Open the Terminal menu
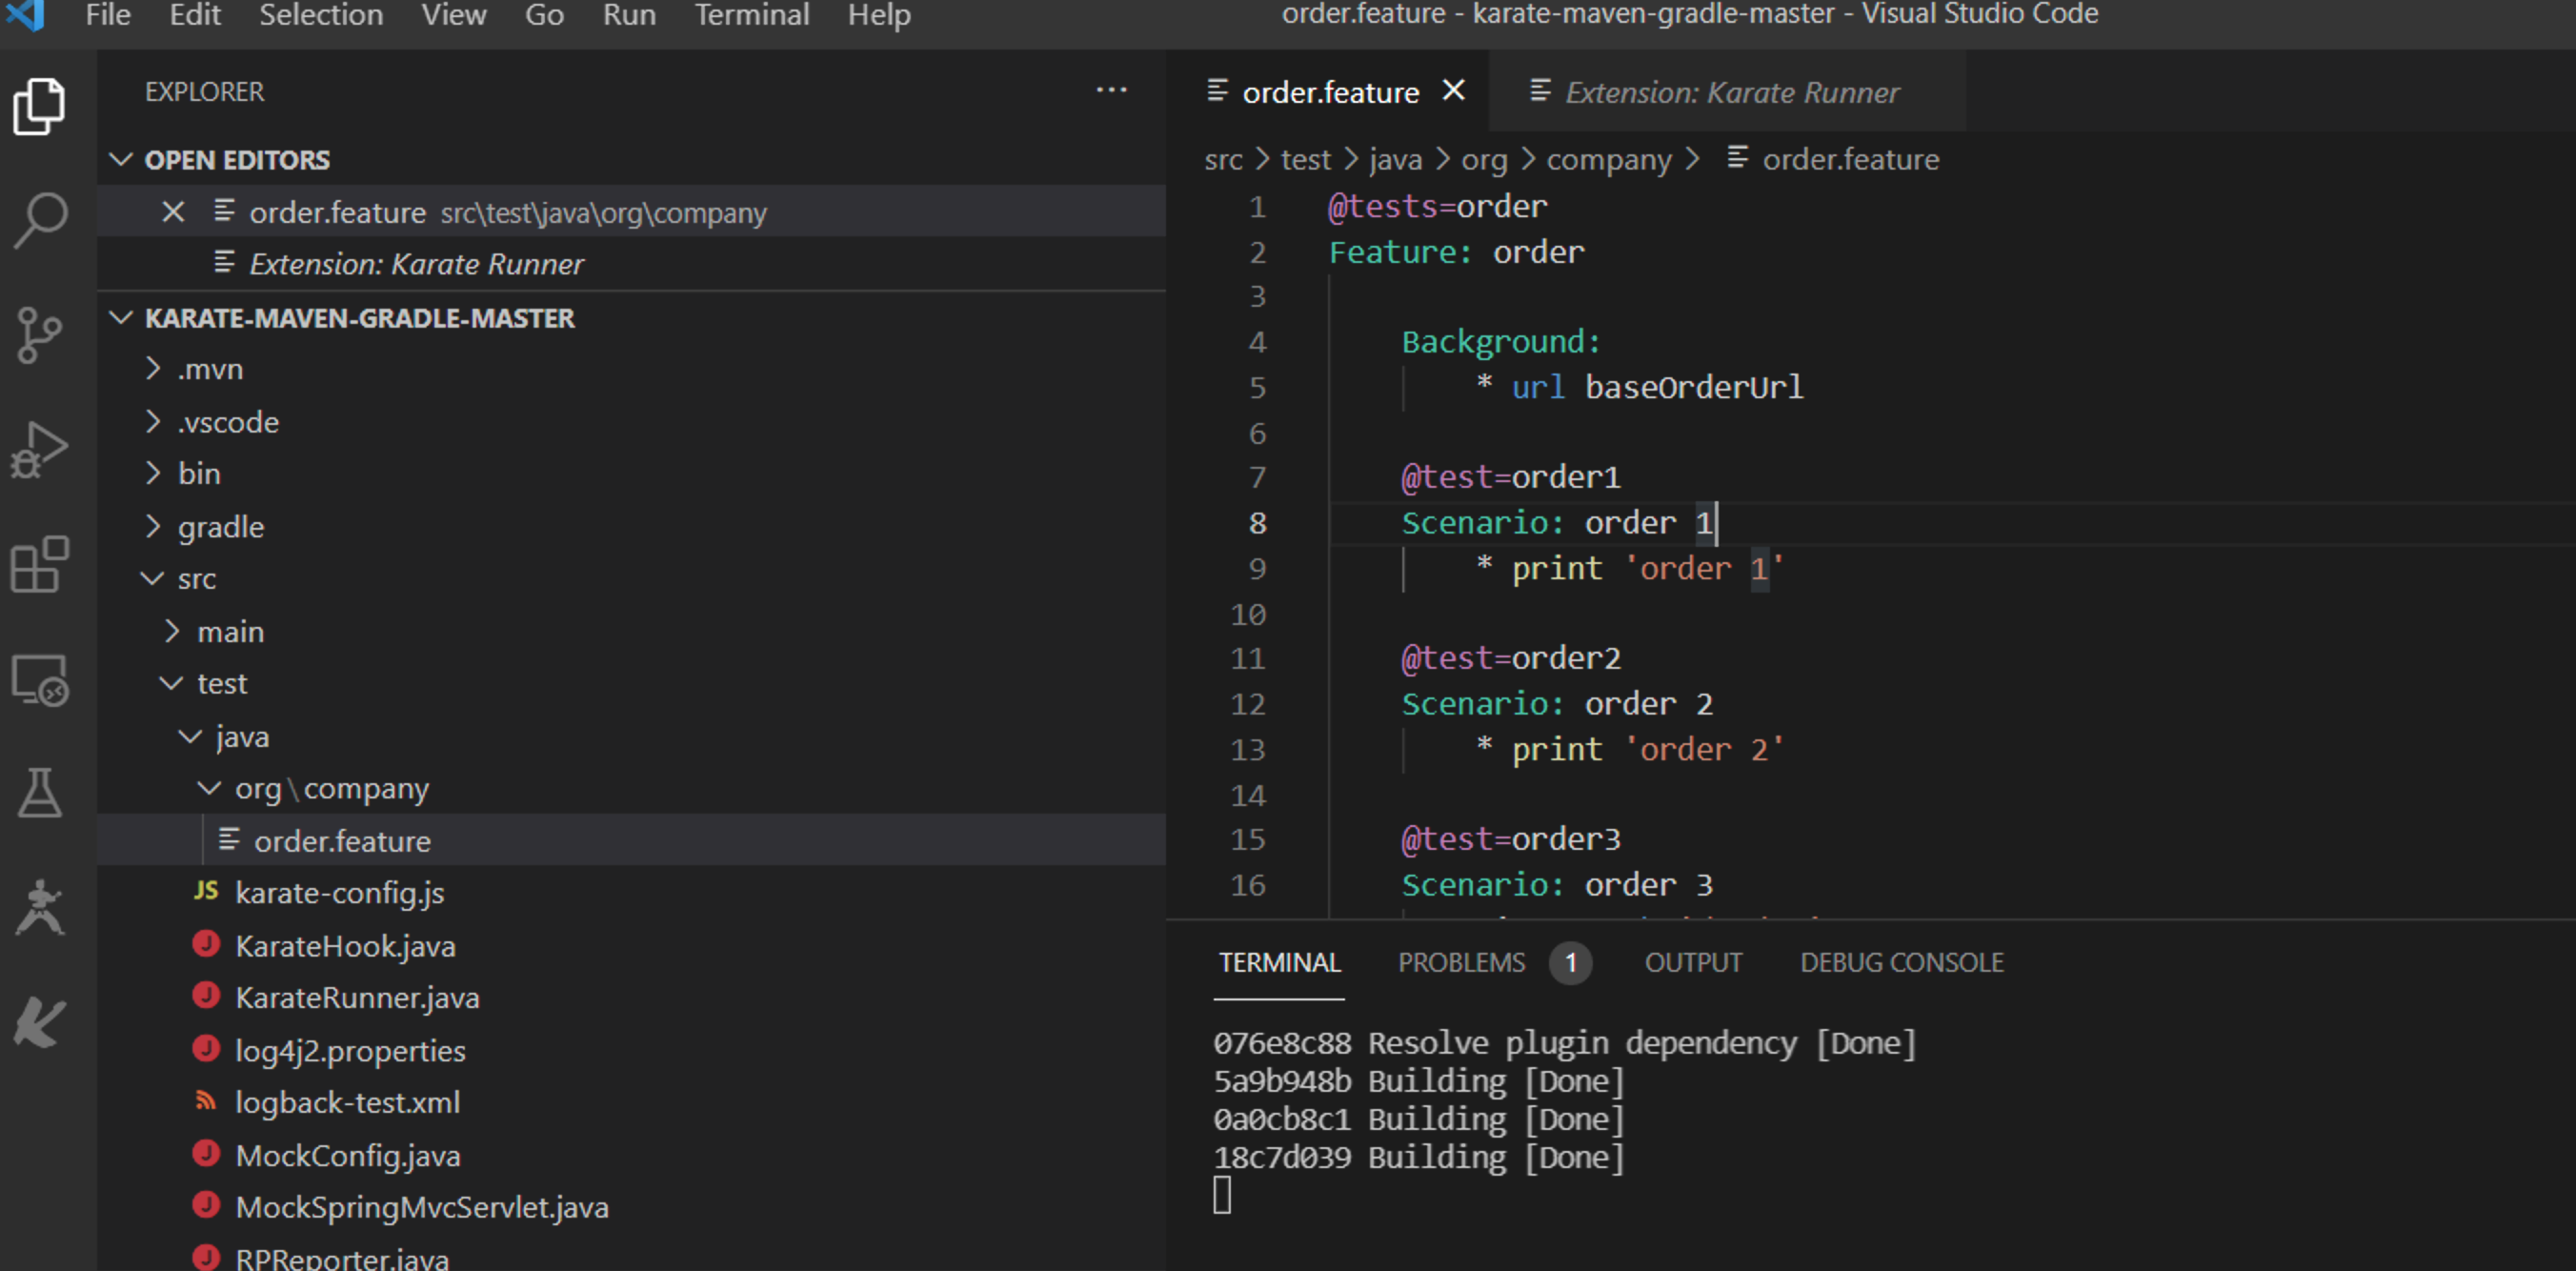This screenshot has width=2576, height=1271. coord(751,15)
